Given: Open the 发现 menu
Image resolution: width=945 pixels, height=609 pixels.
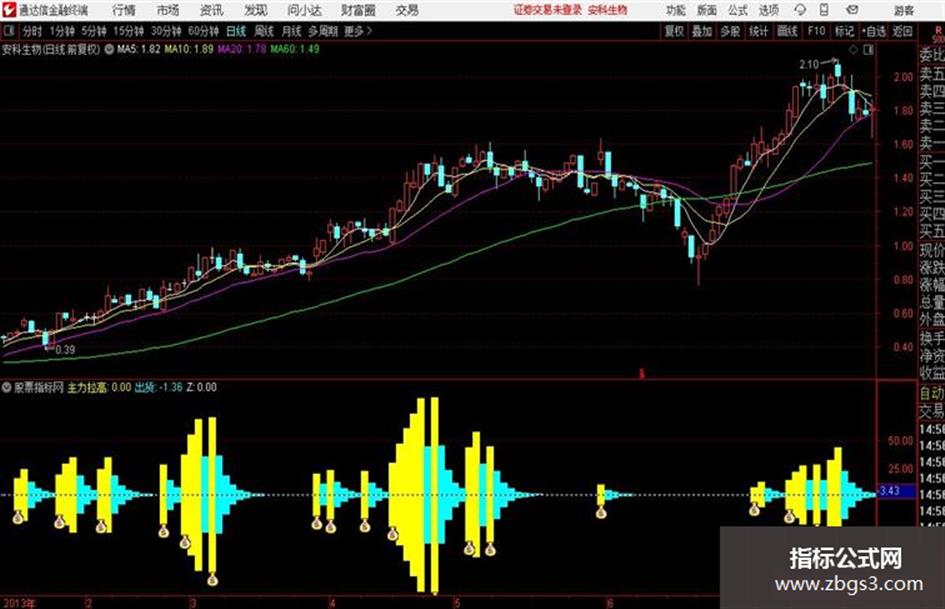Looking at the screenshot, I should pyautogui.click(x=256, y=10).
